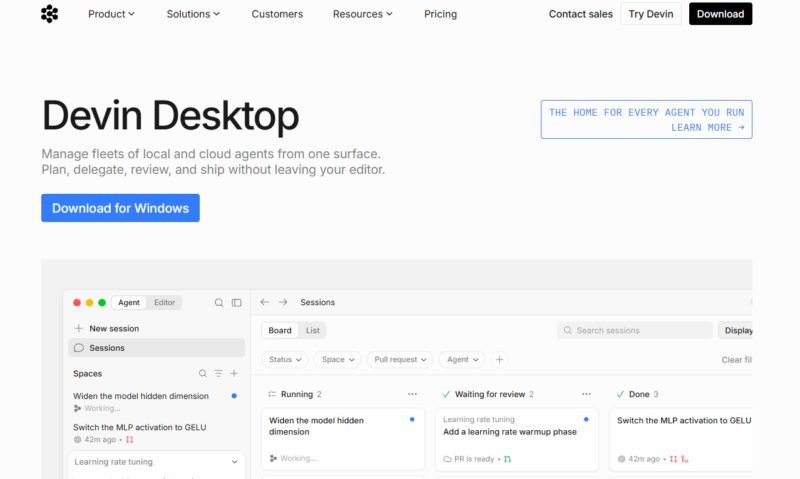Select the Board view tab
Image resolution: width=800 pixels, height=479 pixels.
280,331
